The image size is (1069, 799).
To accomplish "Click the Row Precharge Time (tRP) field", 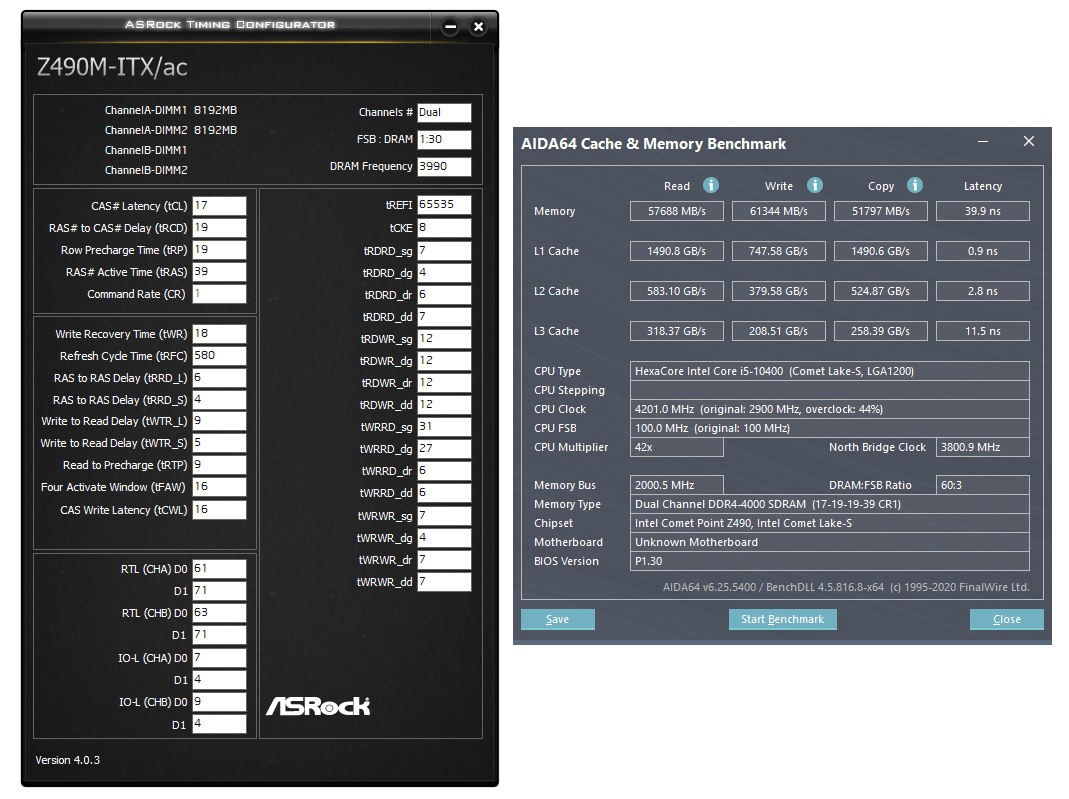I will pyautogui.click(x=219, y=250).
